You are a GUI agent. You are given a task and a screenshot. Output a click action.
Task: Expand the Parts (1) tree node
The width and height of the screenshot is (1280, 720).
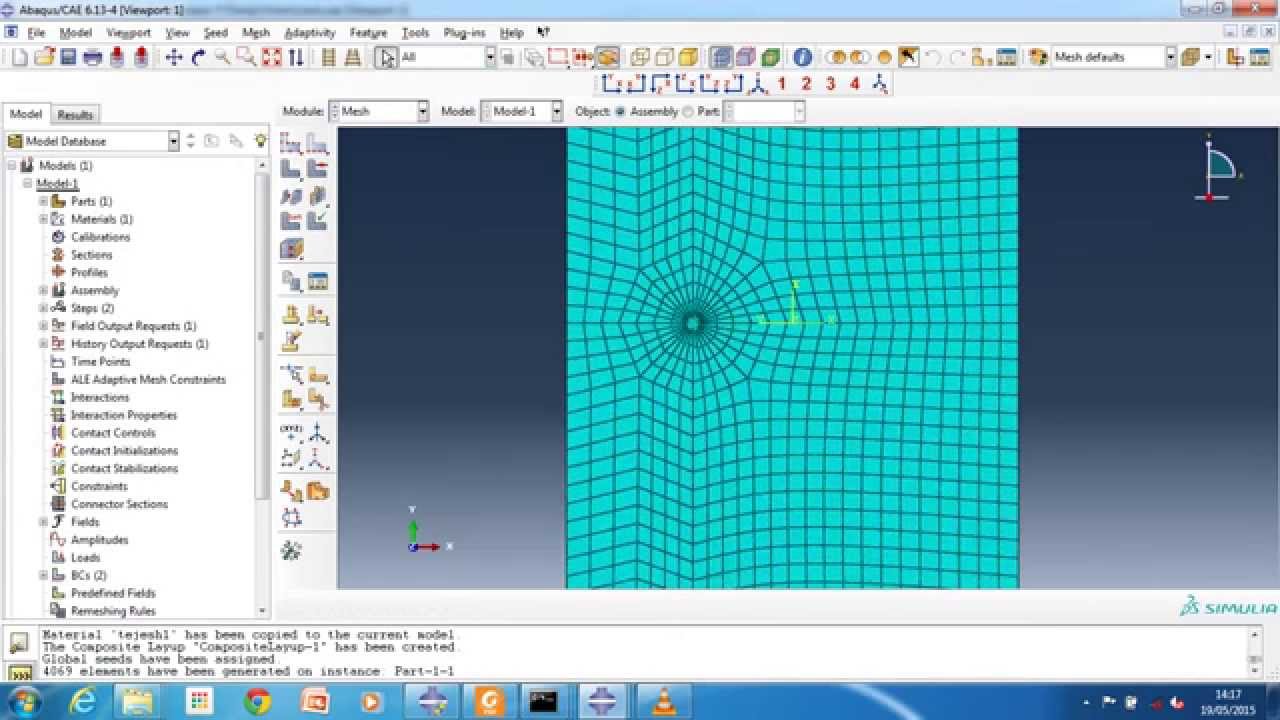pos(43,201)
